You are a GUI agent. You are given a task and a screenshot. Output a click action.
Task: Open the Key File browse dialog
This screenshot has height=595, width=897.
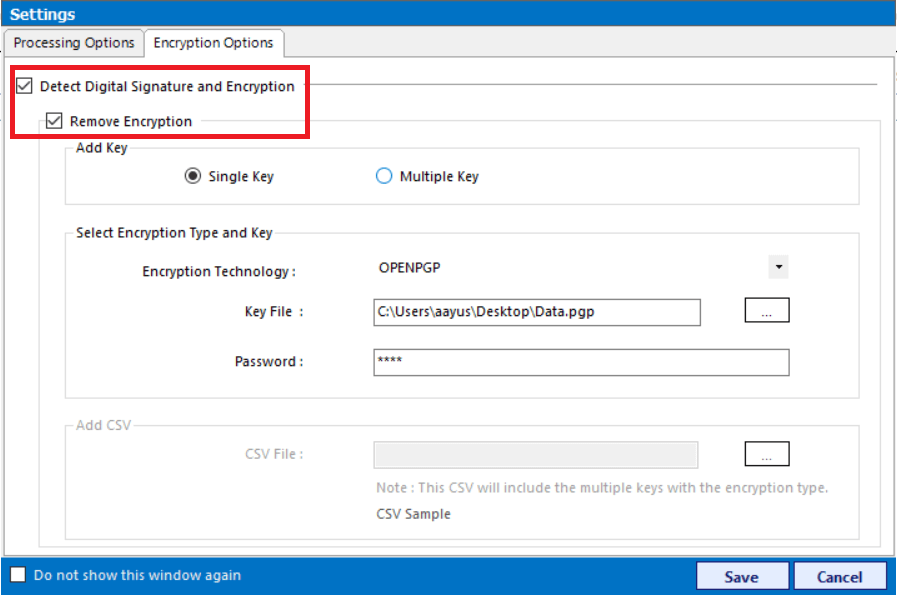pos(766,312)
